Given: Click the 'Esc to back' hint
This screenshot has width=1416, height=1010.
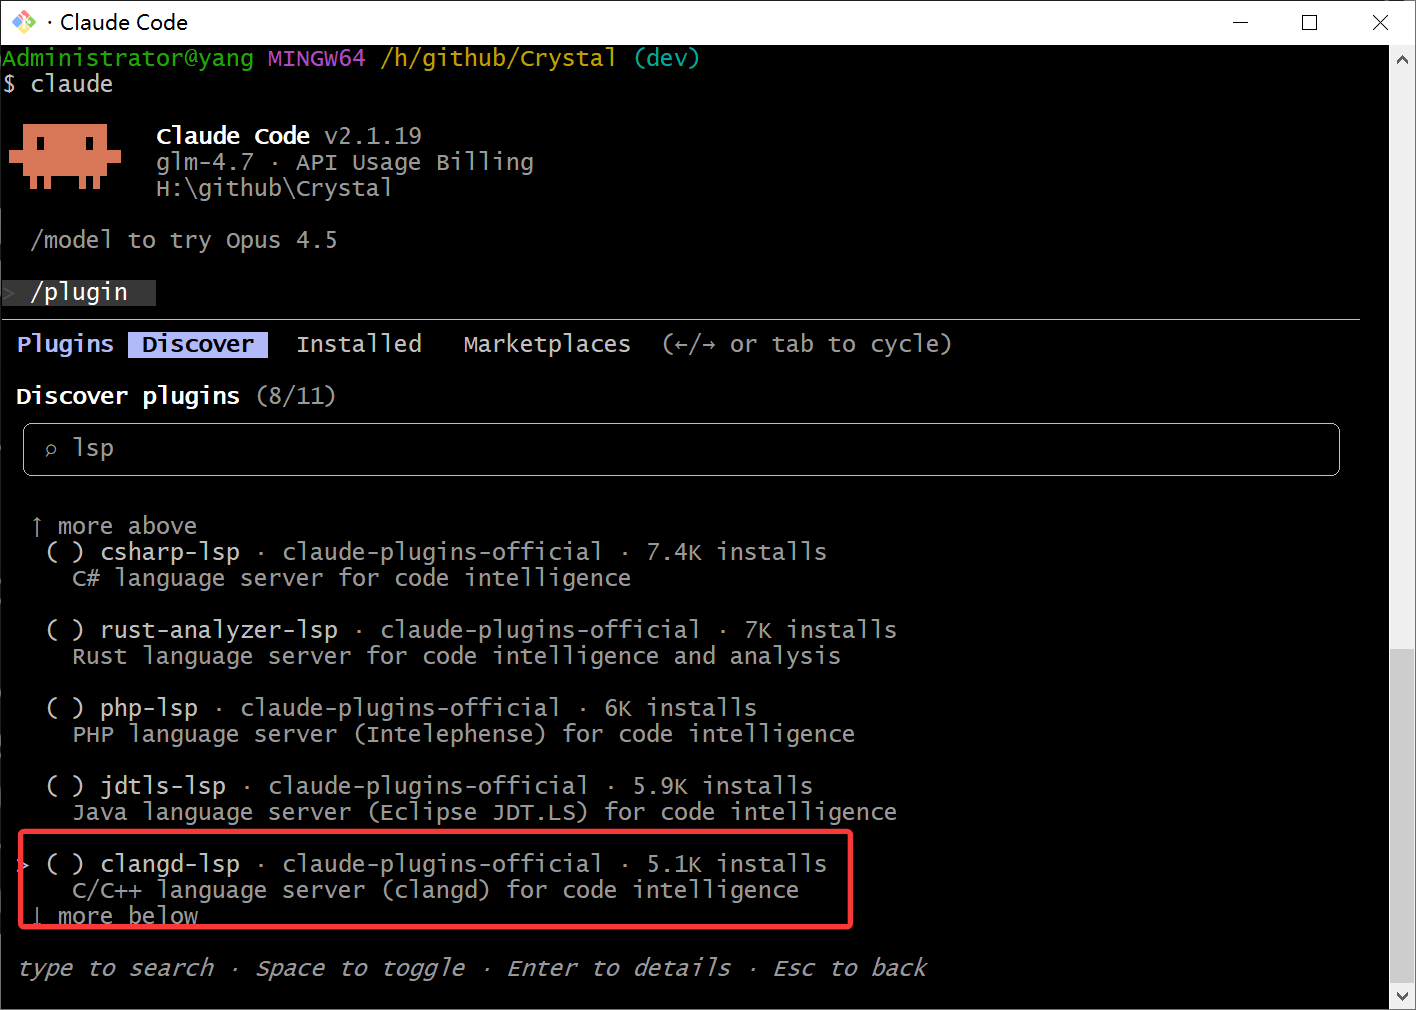Looking at the screenshot, I should tap(850, 968).
